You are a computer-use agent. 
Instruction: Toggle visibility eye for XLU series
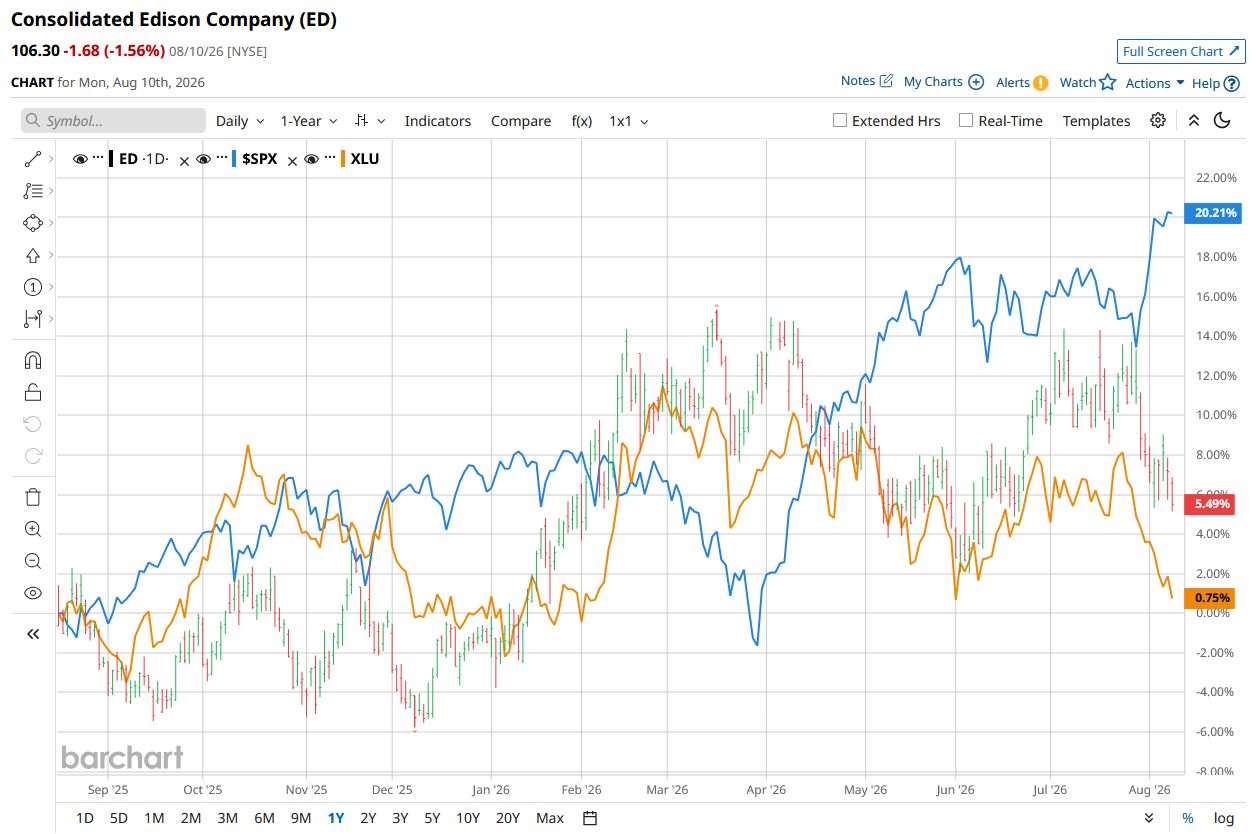pos(312,158)
